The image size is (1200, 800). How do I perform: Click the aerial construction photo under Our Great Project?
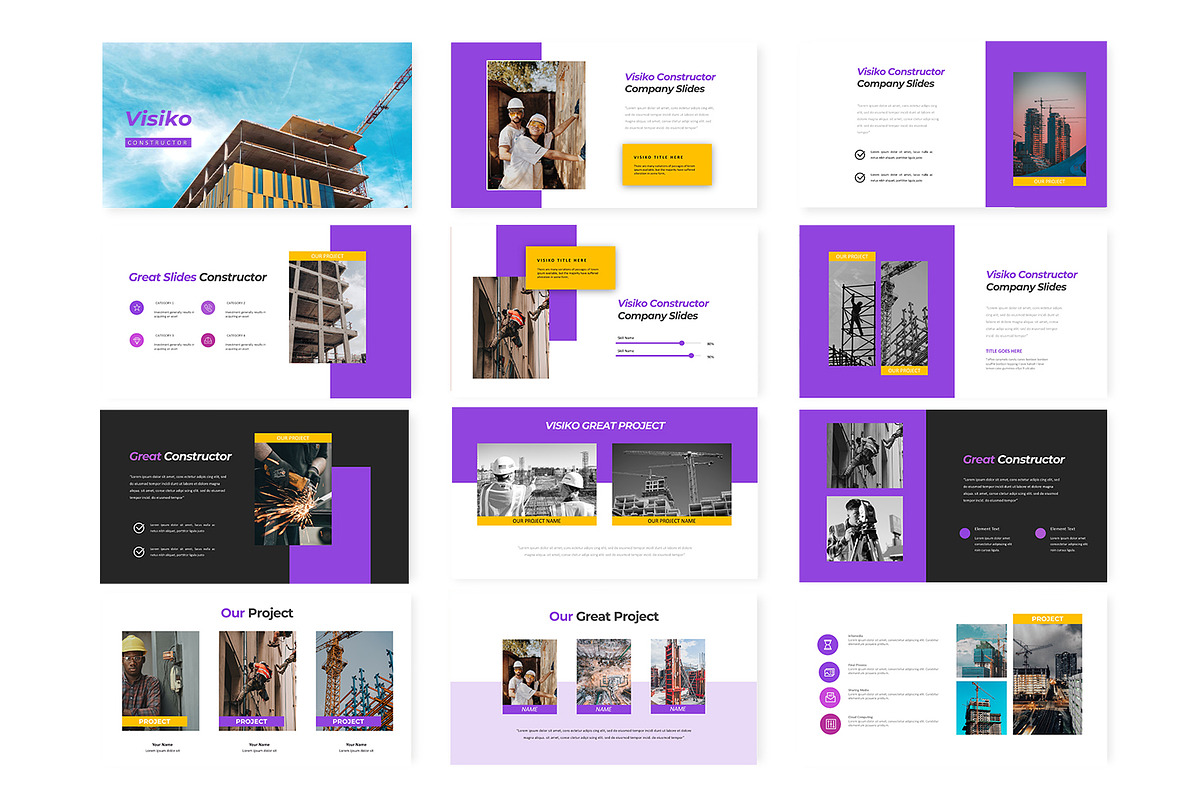pyautogui.click(x=604, y=672)
